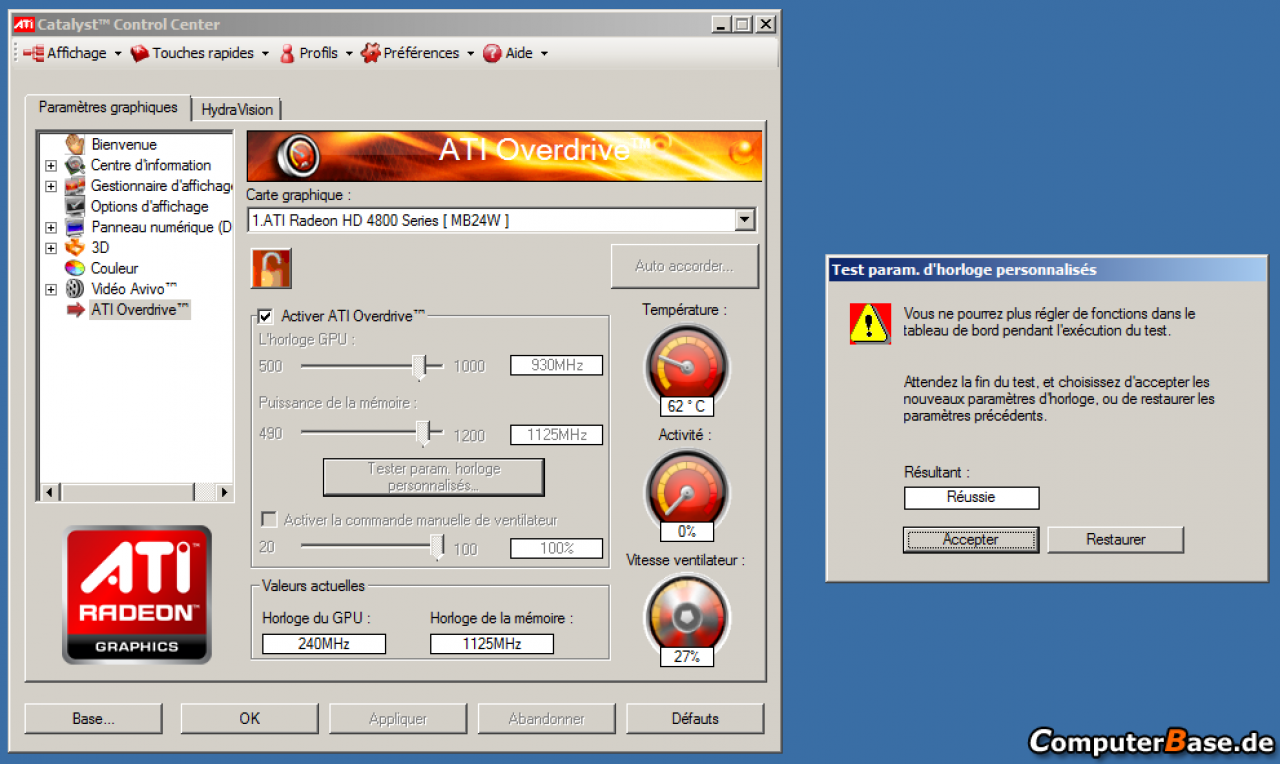Click the Panneau numérique monitor icon
This screenshot has height=764, width=1280.
click(75, 227)
